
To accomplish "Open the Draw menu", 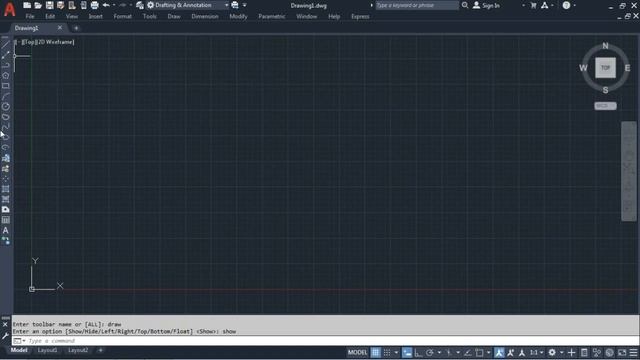I will tap(174, 17).
